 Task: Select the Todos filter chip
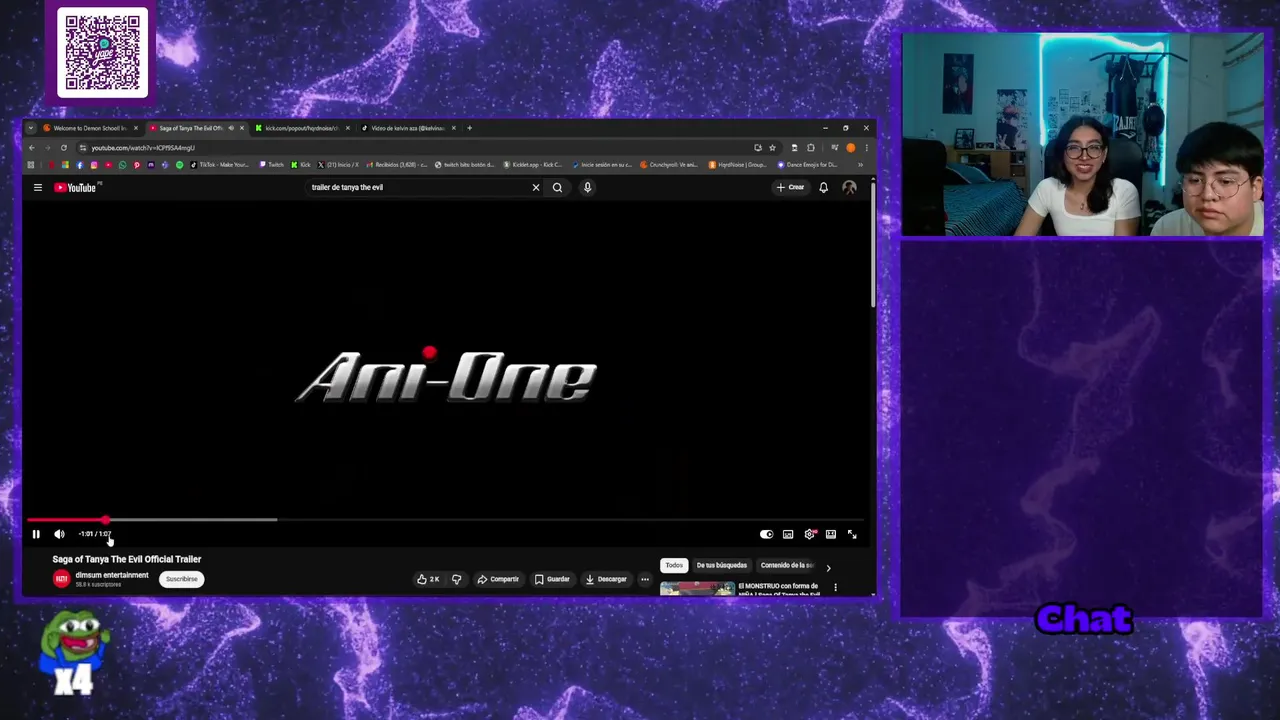[x=674, y=565]
